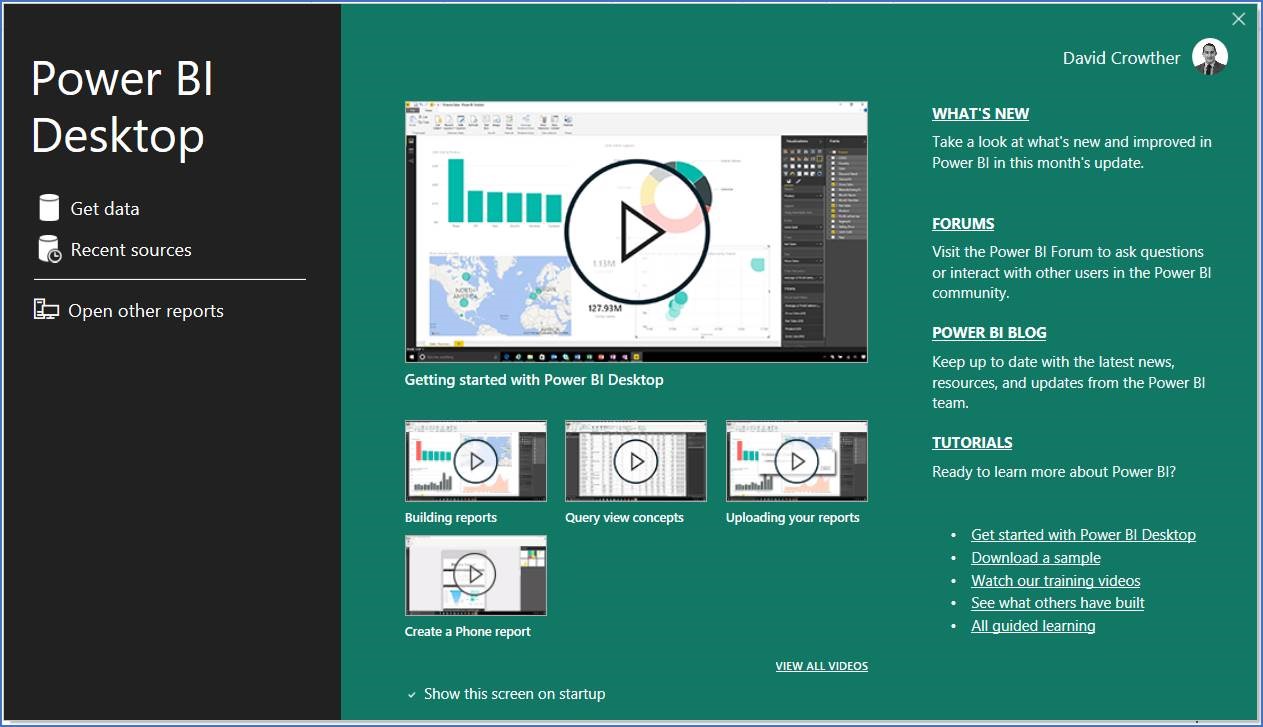The height and width of the screenshot is (727, 1263).
Task: Click the Get data cylinder icon
Action: point(49,208)
